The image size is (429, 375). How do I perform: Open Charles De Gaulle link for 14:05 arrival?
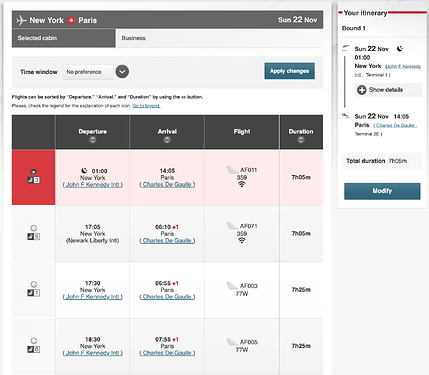pyautogui.click(x=167, y=185)
